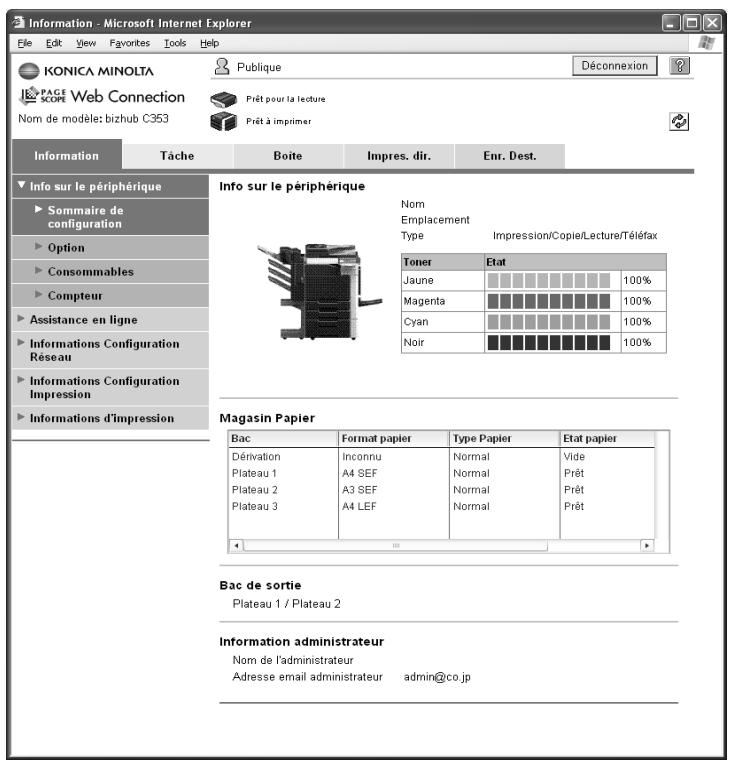
Task: Click the paper table left scroll arrow
Action: tap(236, 545)
